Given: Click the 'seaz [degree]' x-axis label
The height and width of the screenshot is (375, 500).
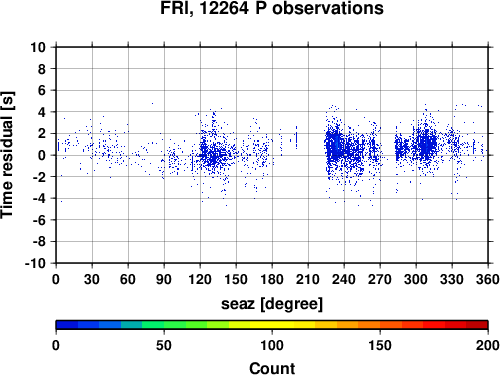Looking at the screenshot, I should click(x=272, y=304).
